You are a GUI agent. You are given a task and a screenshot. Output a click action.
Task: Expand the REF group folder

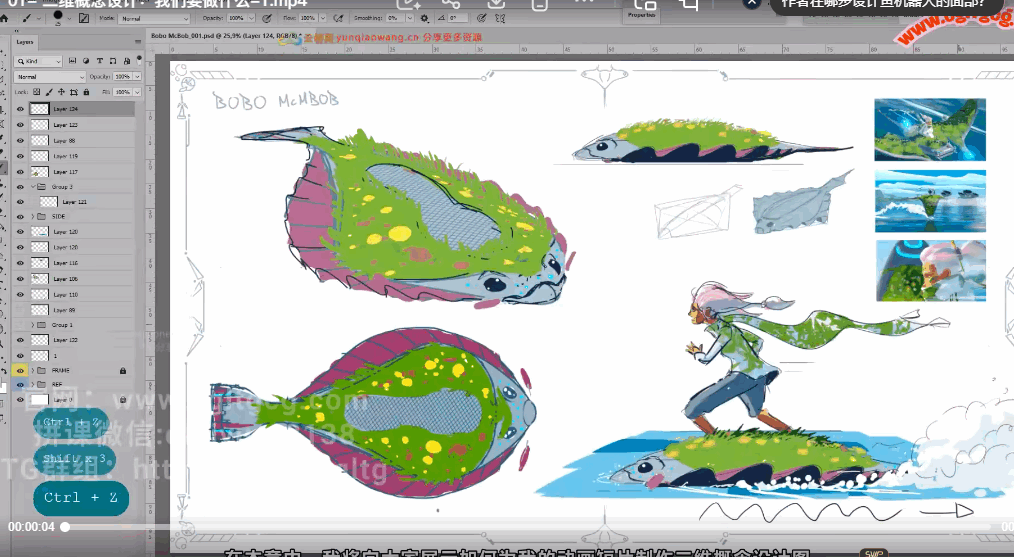point(33,384)
